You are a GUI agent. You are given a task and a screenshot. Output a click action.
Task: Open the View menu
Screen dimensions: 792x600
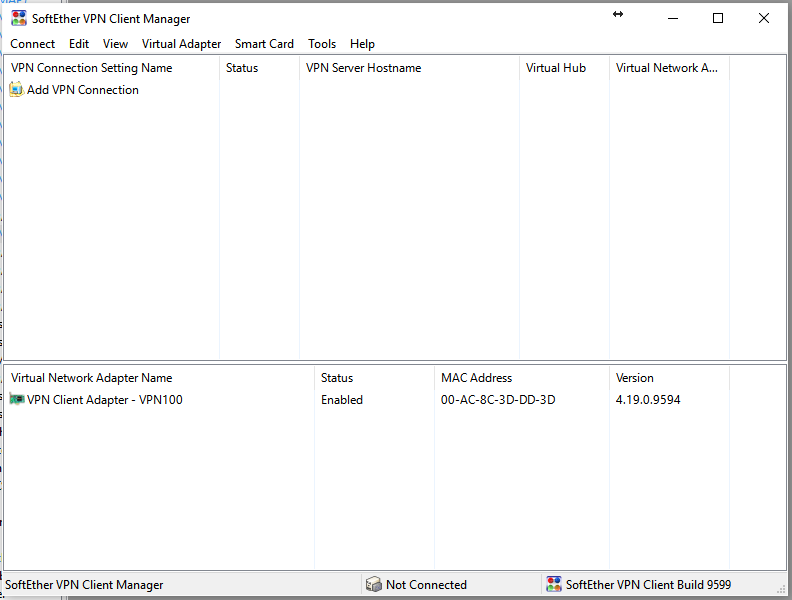pyautogui.click(x=115, y=44)
